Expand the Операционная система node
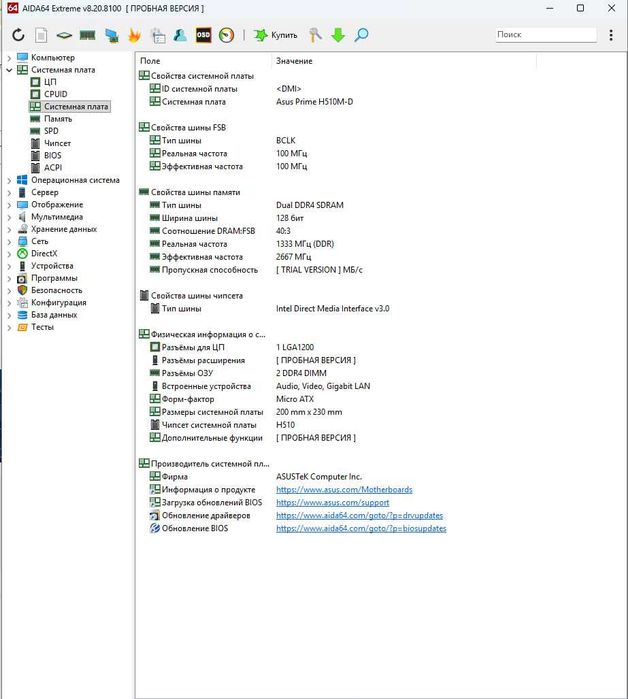This screenshot has height=699, width=628. 9,181
